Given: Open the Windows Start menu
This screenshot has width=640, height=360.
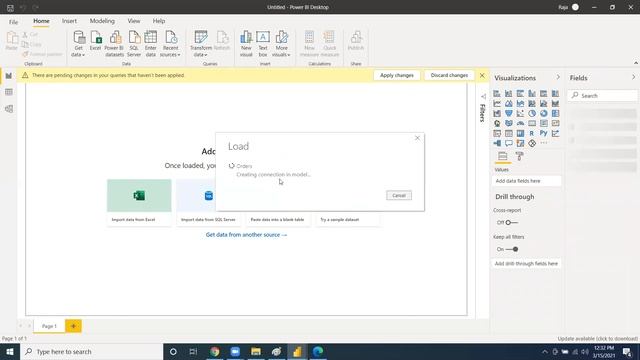Looking at the screenshot, I should pyautogui.click(x=10, y=352).
